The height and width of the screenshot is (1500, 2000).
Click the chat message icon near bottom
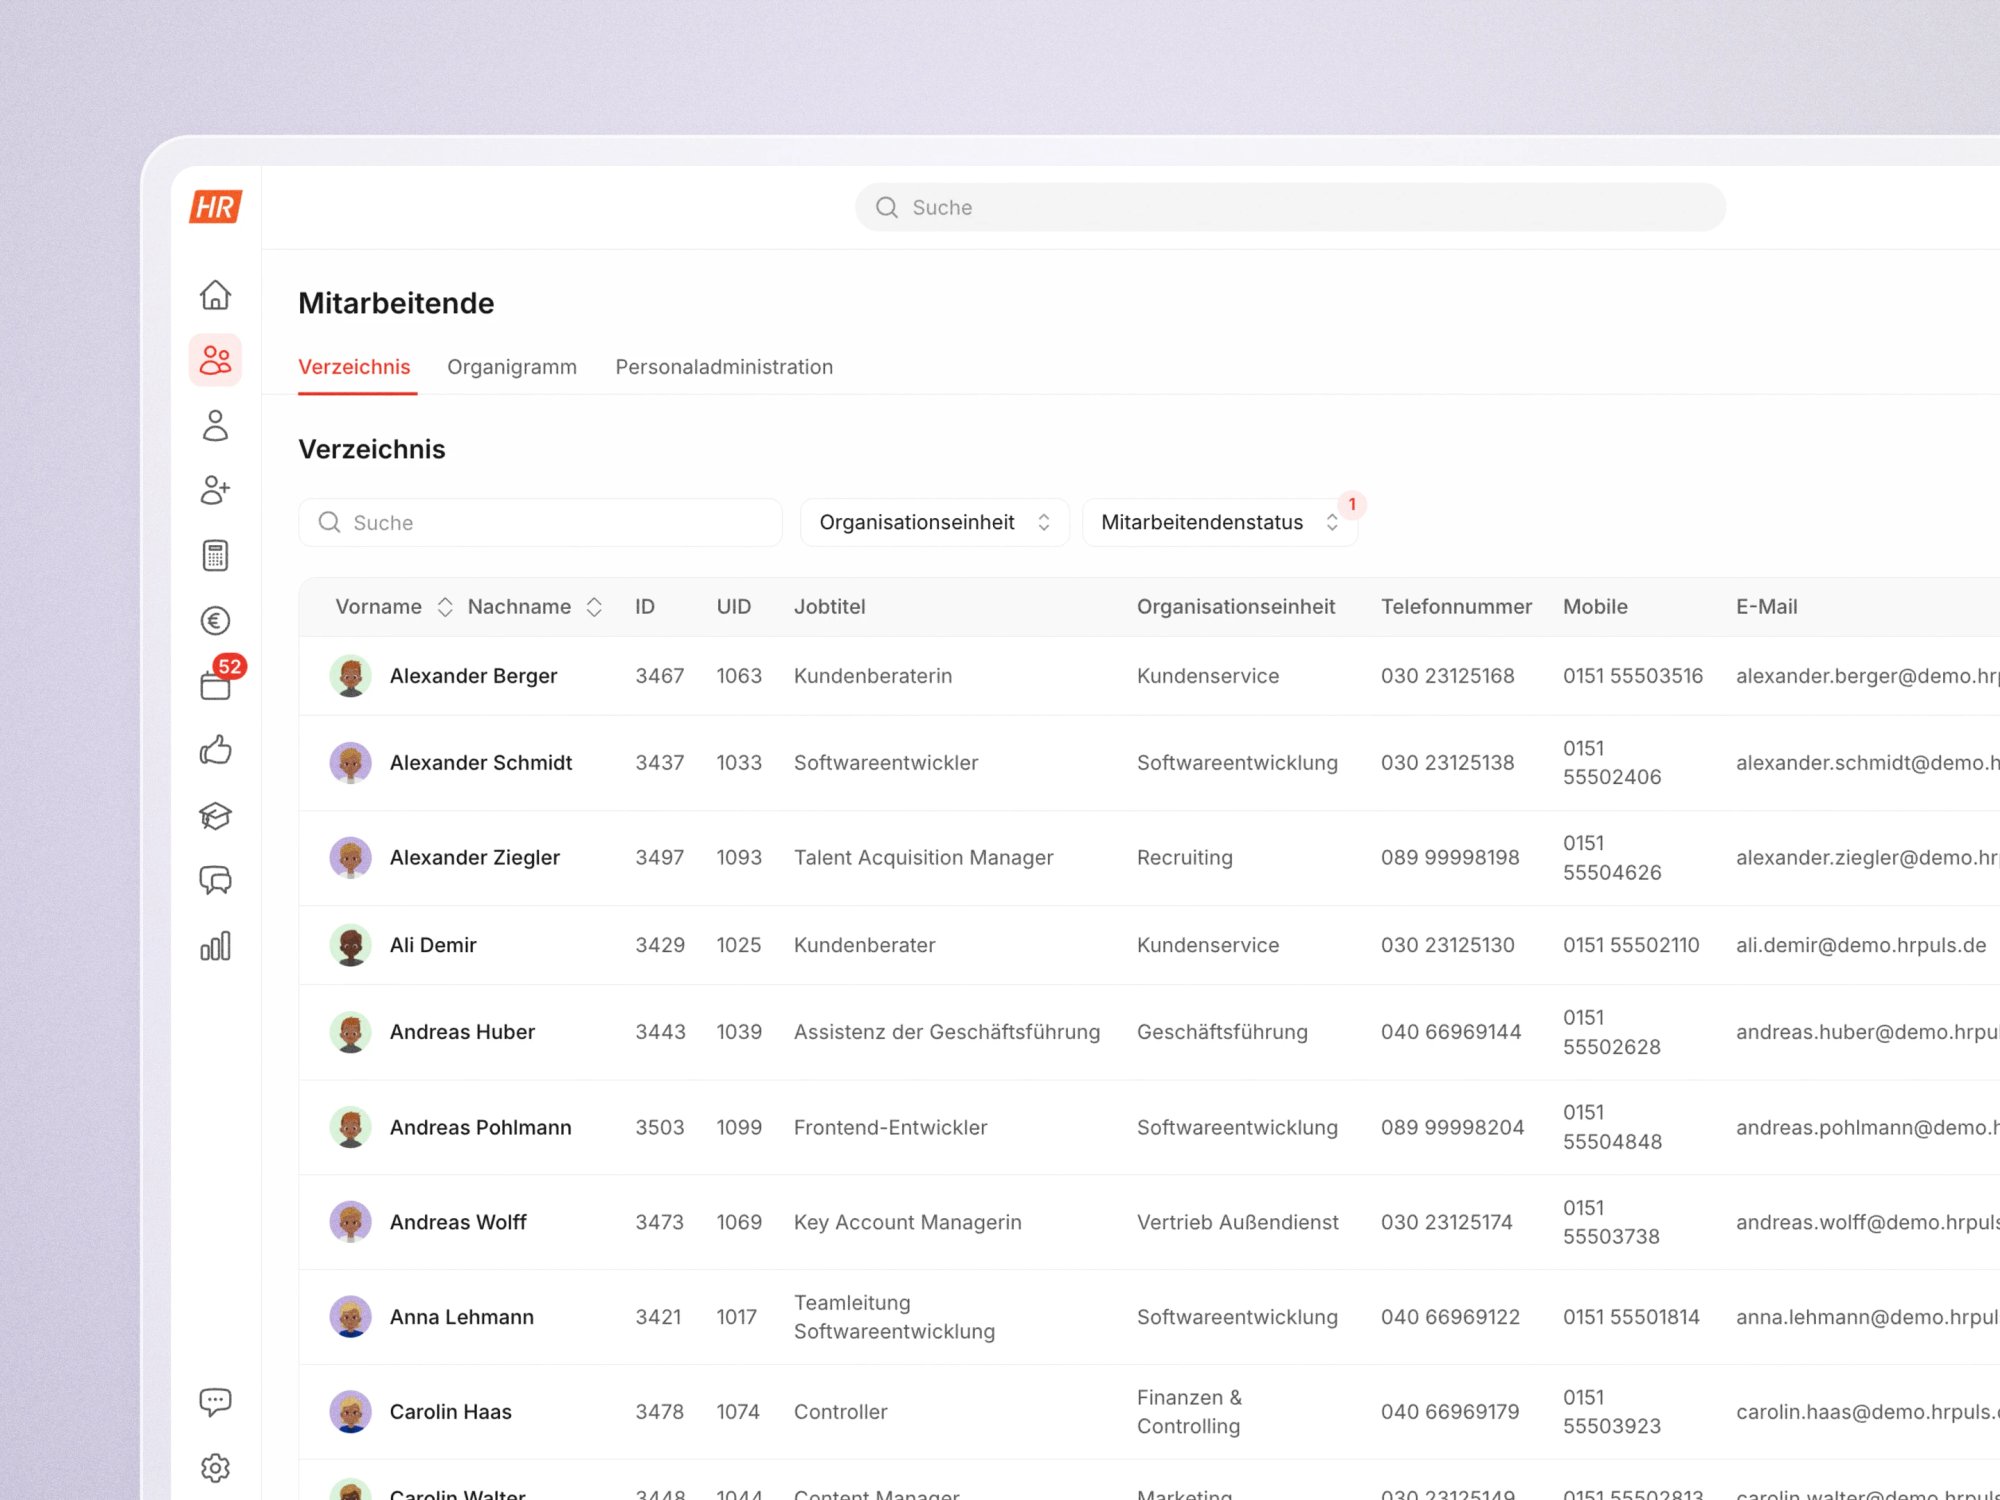pyautogui.click(x=215, y=1402)
